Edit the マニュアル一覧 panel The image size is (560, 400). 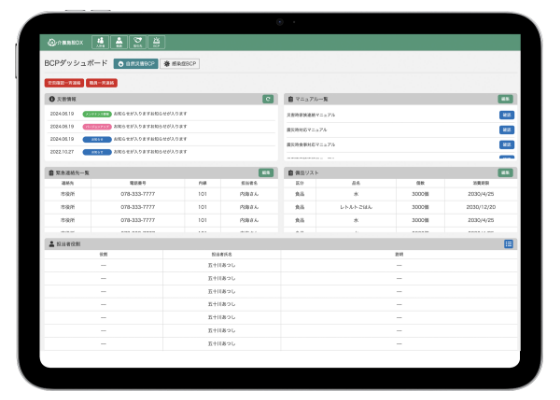505,99
